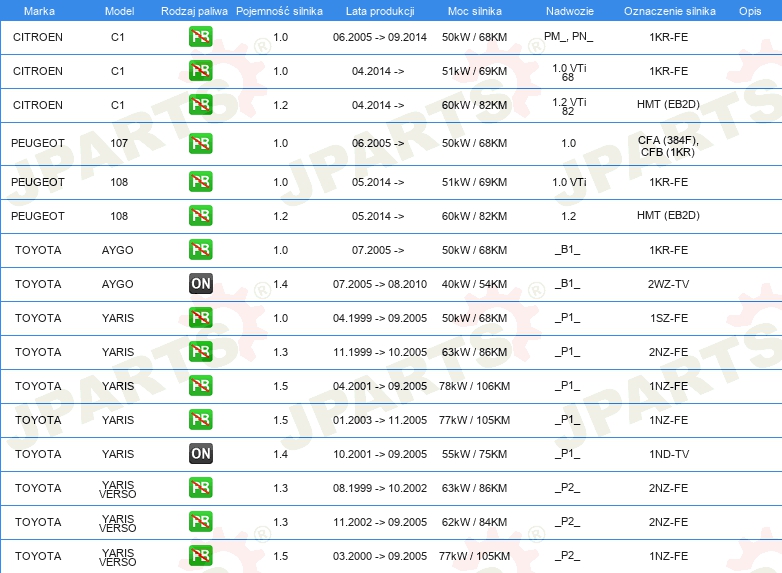Click body label 1.0 VTi in Peugeot 108 row
The width and height of the screenshot is (782, 573).
pos(569,182)
